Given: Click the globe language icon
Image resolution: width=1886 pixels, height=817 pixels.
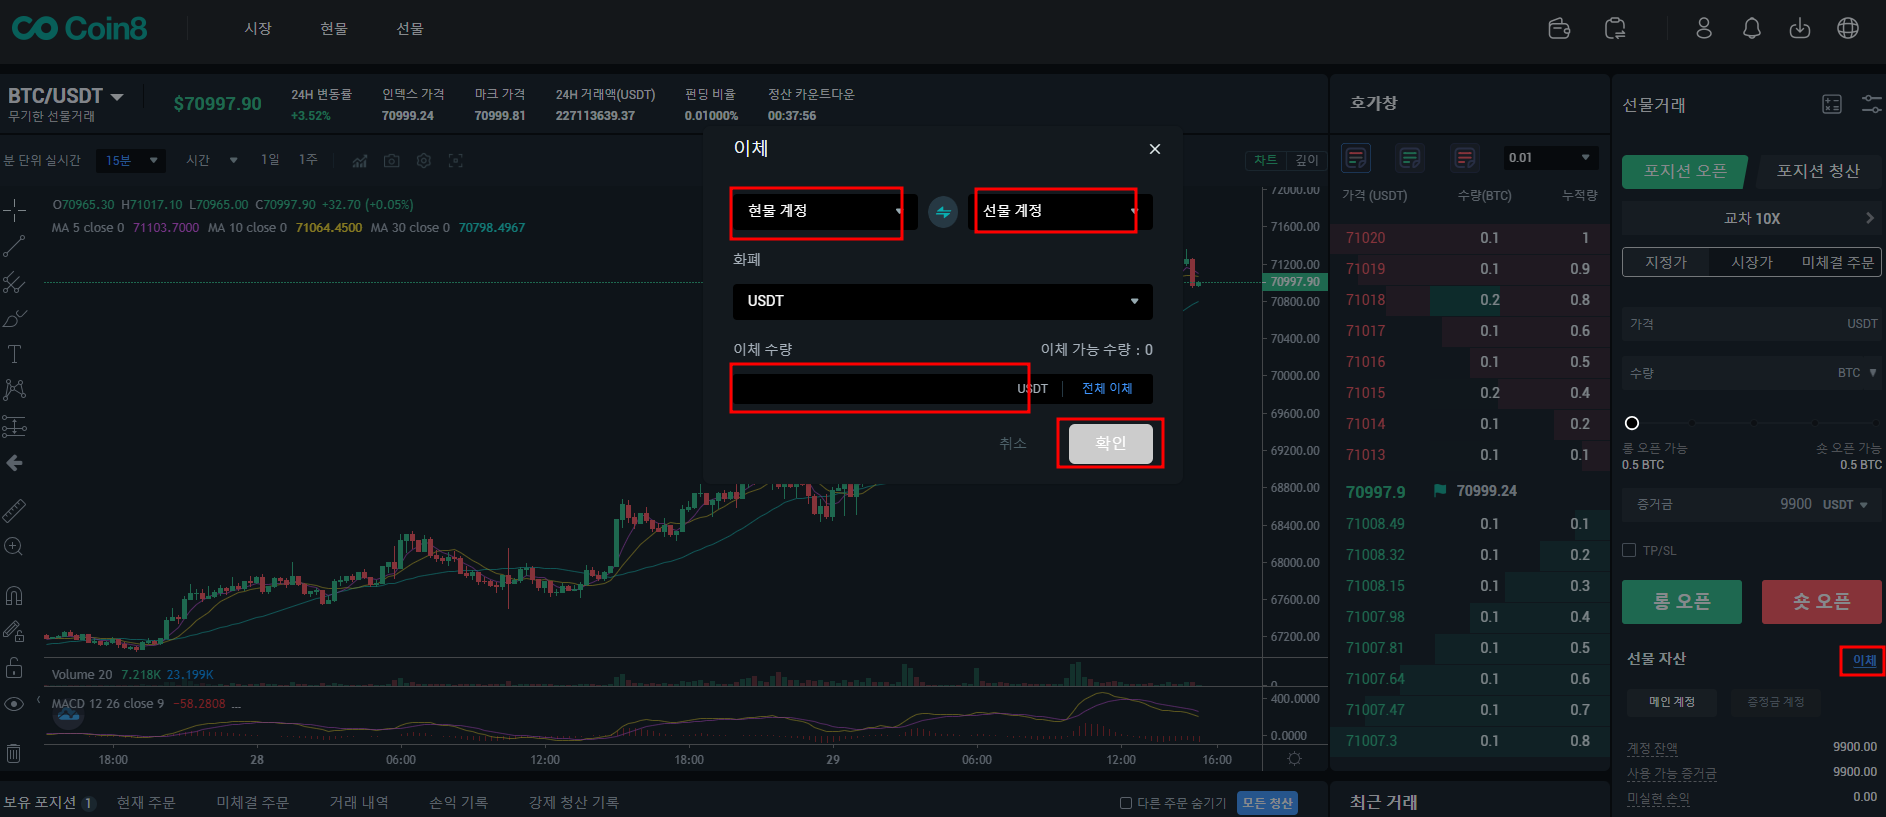Looking at the screenshot, I should coord(1847,29).
